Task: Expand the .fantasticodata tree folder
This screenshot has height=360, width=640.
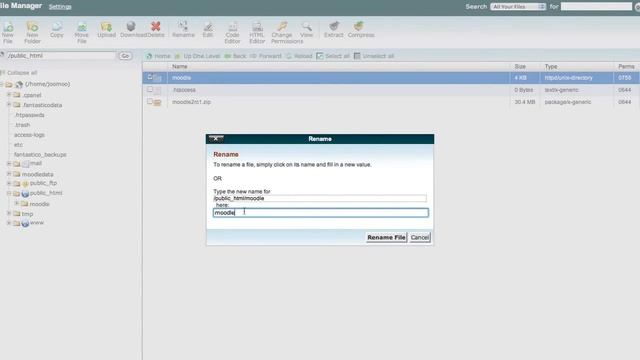Action: click(9, 104)
